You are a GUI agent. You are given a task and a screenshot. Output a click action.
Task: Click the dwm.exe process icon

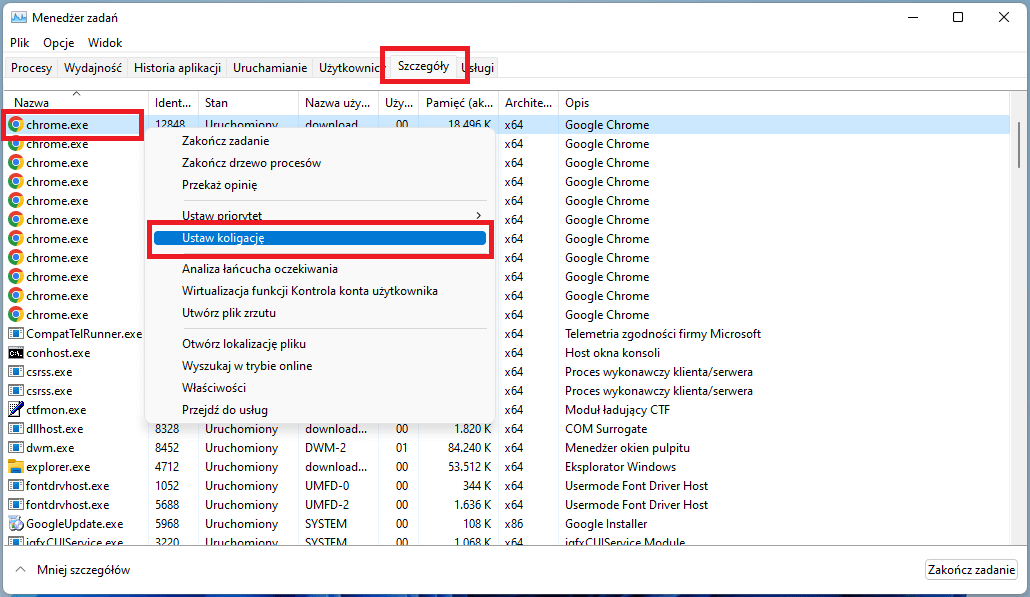[16, 448]
